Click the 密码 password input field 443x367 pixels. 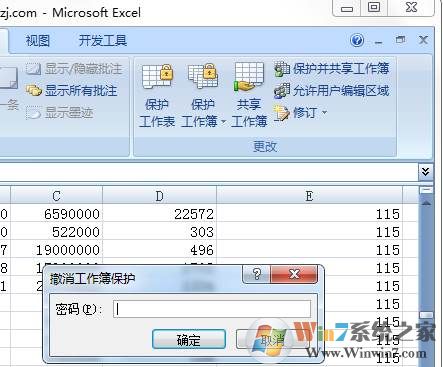point(212,309)
